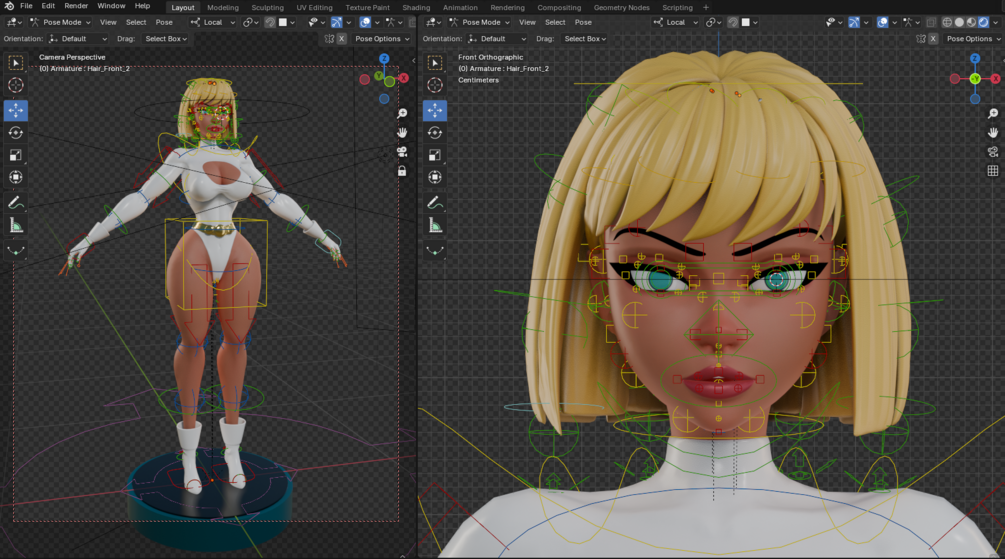Switch to the UV Editing workspace tab
The height and width of the screenshot is (559, 1005).
(314, 8)
